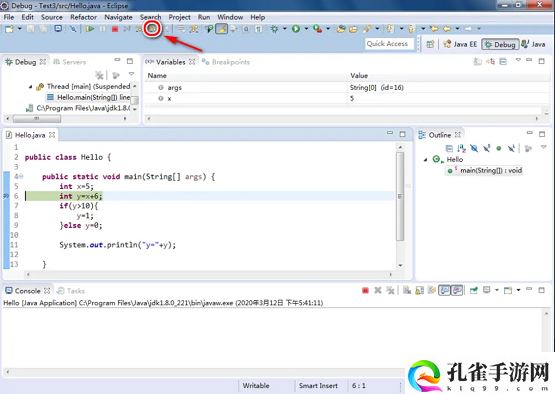Maximize the Hello.java editor area
555x394 pixels.
[402, 134]
